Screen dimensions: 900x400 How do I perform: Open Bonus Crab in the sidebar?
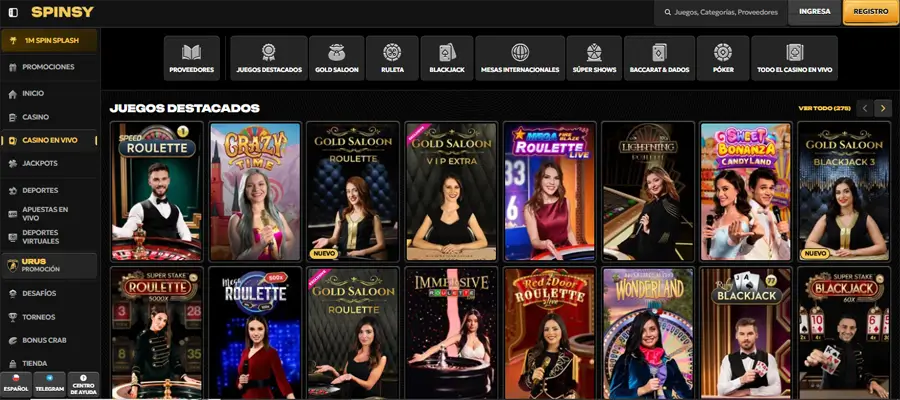pyautogui.click(x=49, y=340)
